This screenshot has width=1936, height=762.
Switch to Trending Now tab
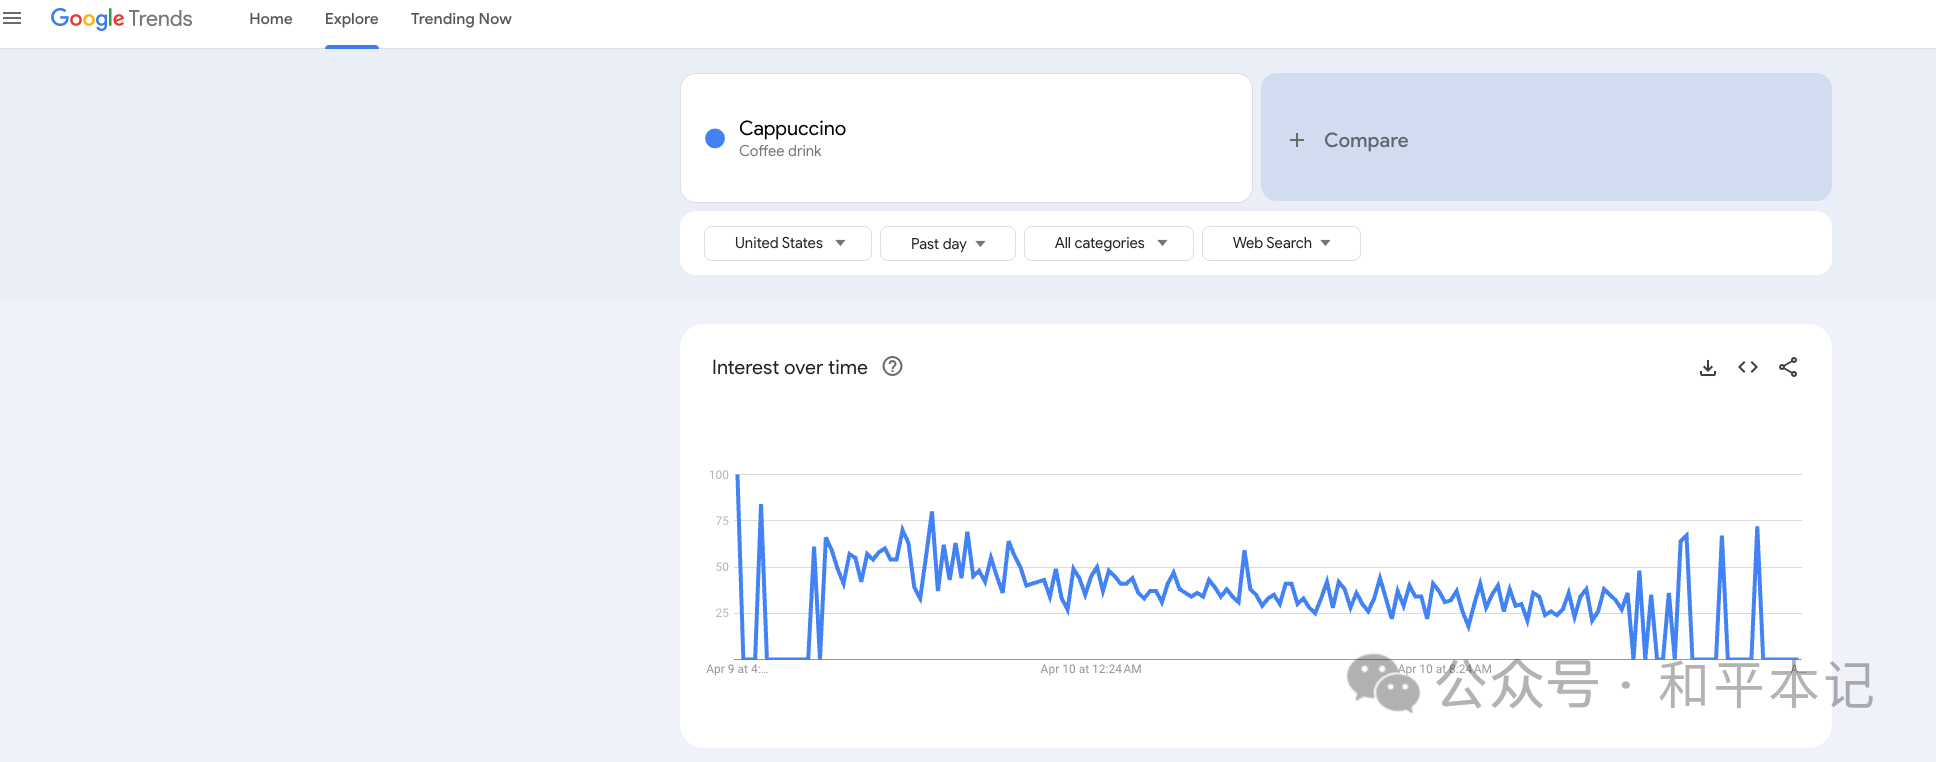point(461,19)
